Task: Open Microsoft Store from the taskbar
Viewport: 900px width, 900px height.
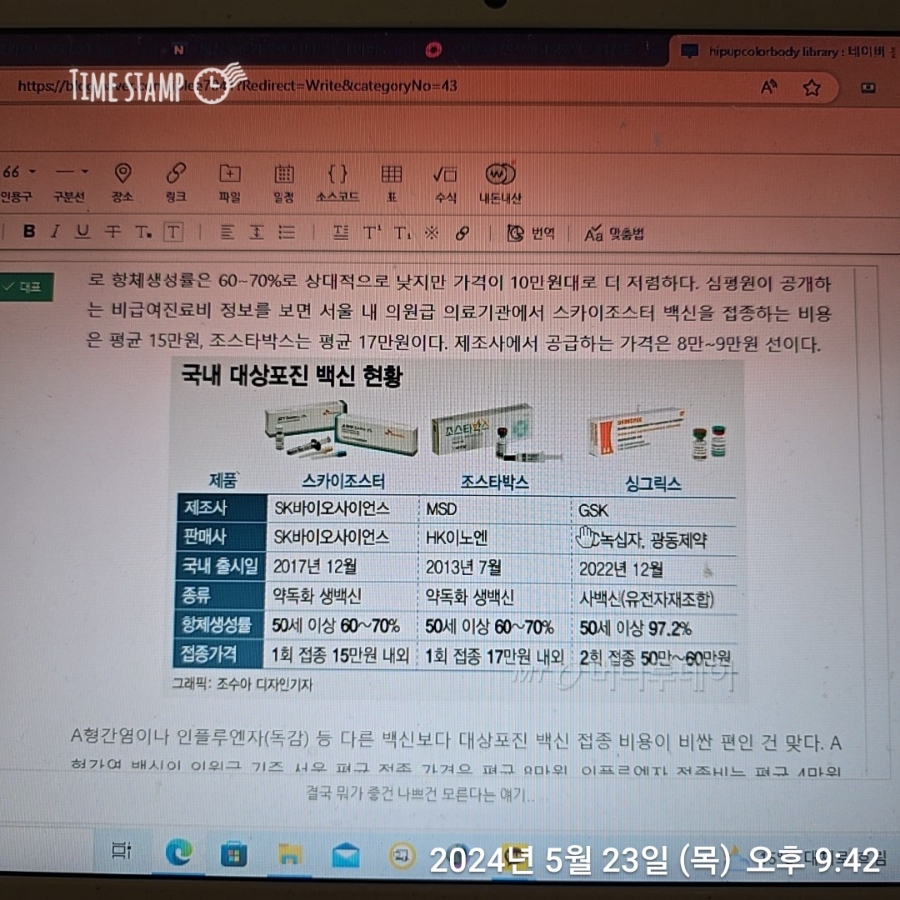Action: pos(234,855)
